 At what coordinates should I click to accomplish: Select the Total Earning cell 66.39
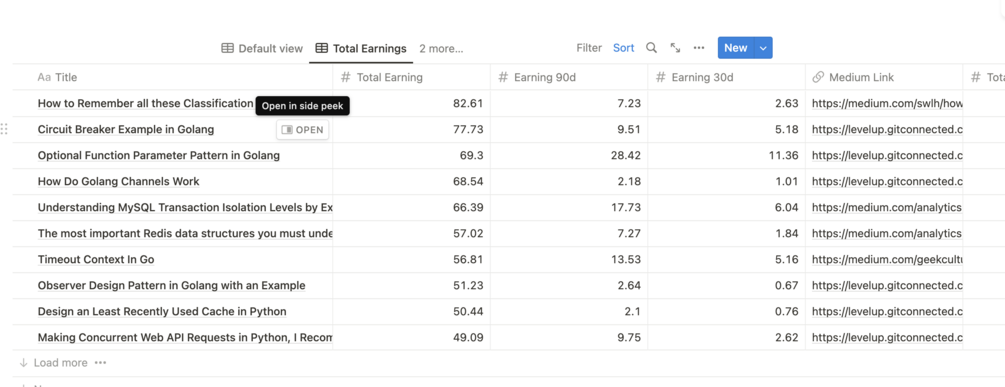411,208
